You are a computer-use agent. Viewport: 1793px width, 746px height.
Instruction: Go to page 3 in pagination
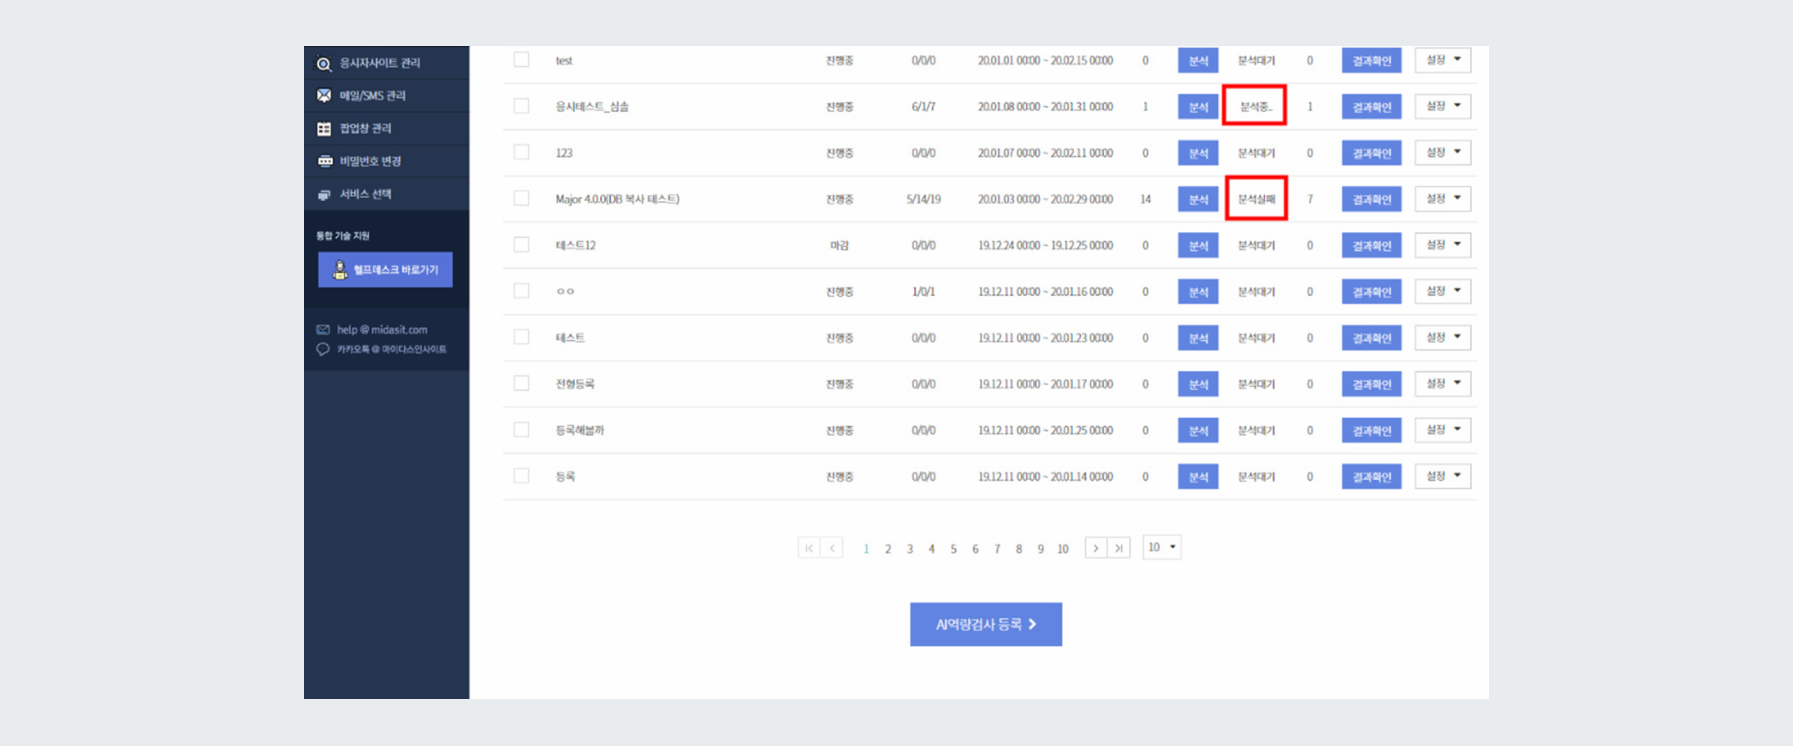click(x=910, y=549)
